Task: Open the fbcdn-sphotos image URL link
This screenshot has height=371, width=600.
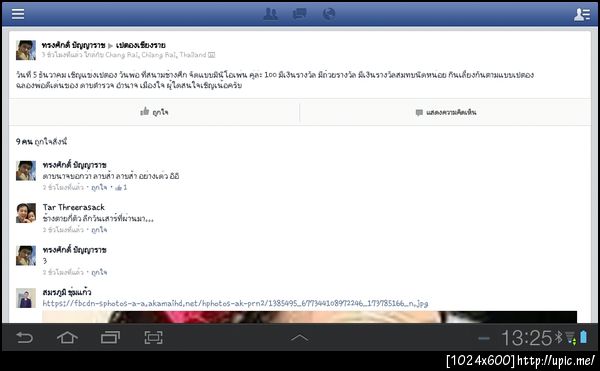Action: click(x=235, y=303)
